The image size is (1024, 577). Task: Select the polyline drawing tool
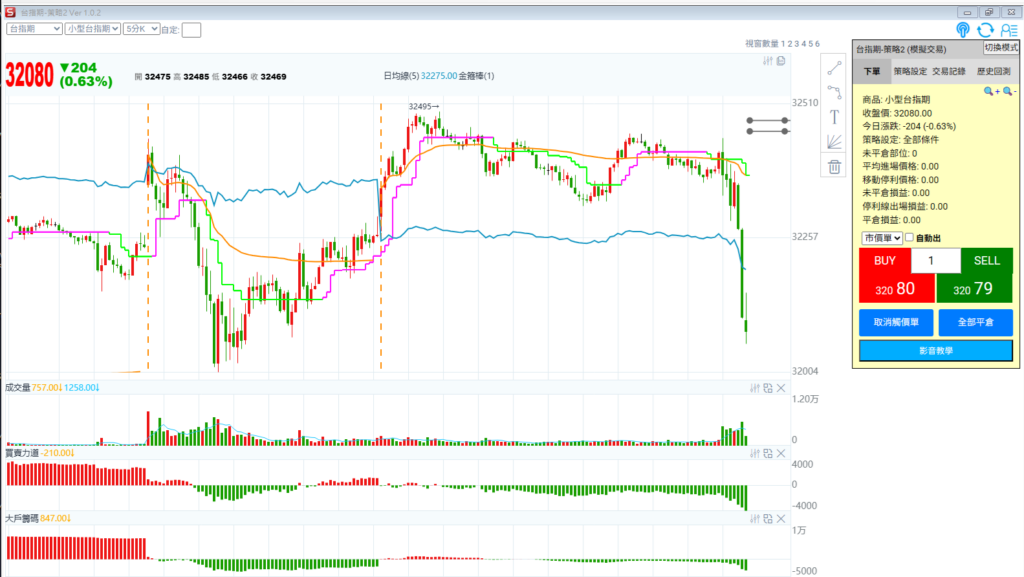[834, 92]
